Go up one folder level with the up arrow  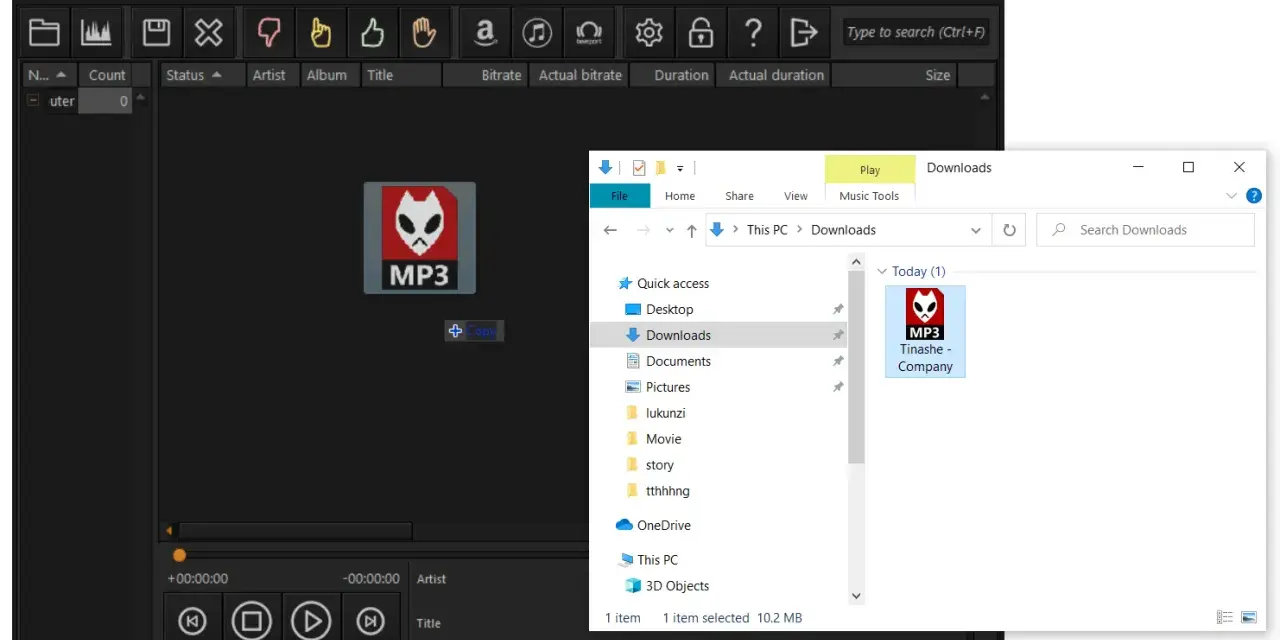tap(691, 231)
